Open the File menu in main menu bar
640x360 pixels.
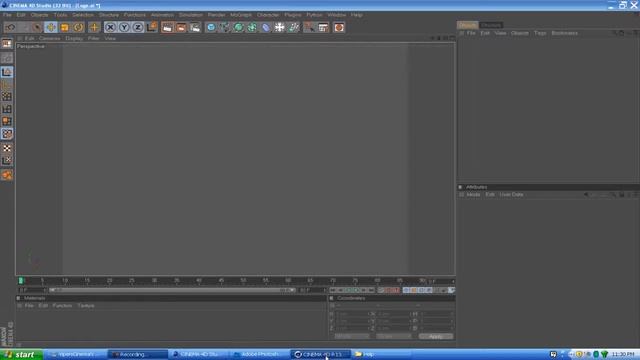click(x=7, y=15)
